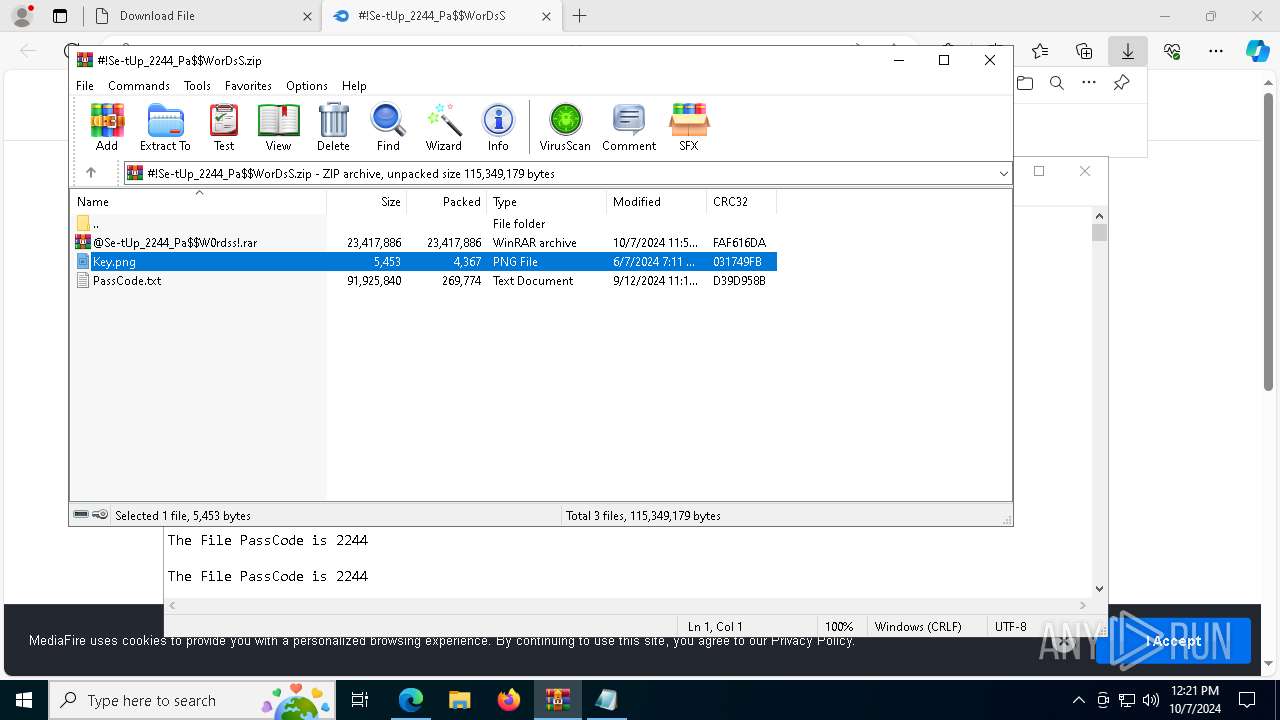Start the VirusScan tool
1280x720 pixels.
(565, 127)
